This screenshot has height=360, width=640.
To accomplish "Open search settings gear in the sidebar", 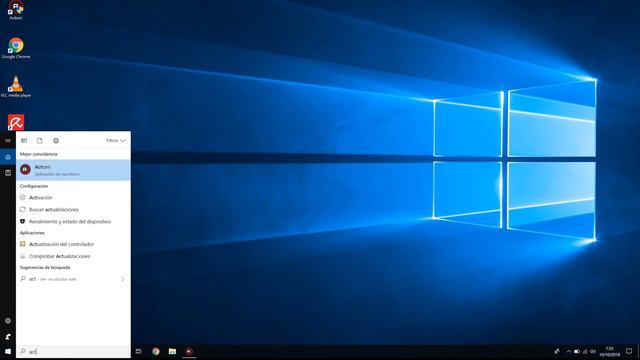I will click(x=8, y=321).
